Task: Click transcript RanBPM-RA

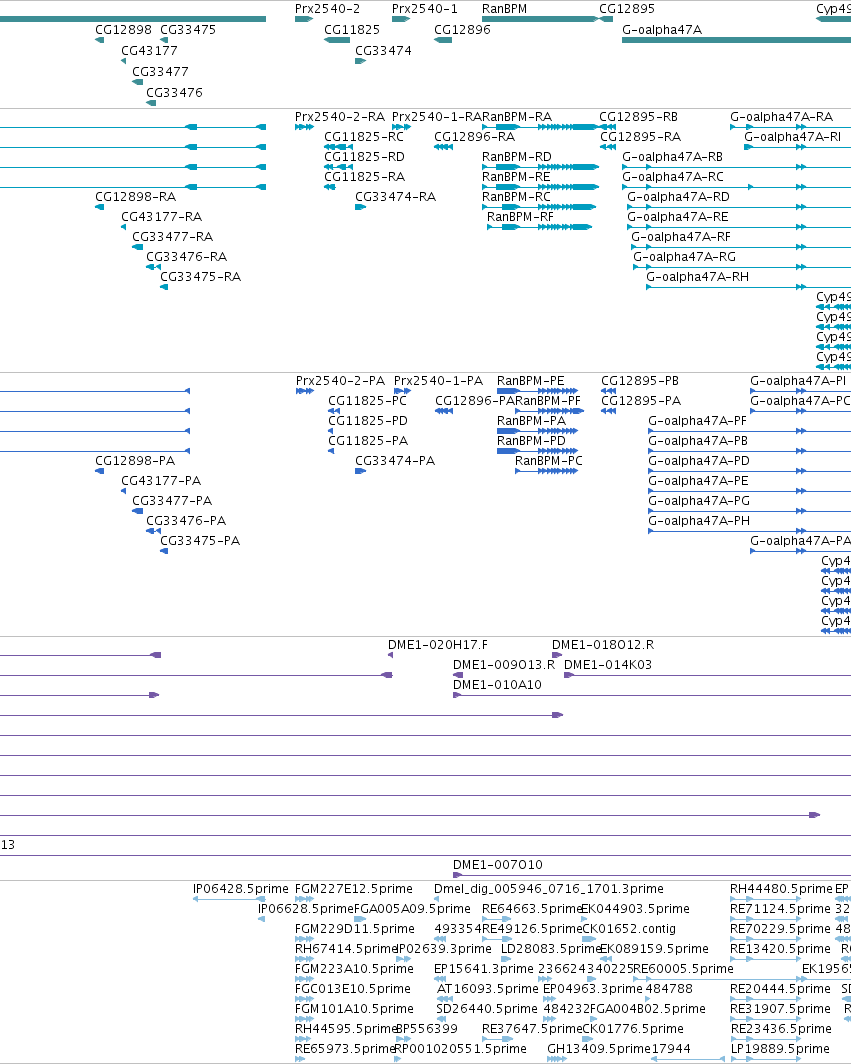Action: point(516,117)
